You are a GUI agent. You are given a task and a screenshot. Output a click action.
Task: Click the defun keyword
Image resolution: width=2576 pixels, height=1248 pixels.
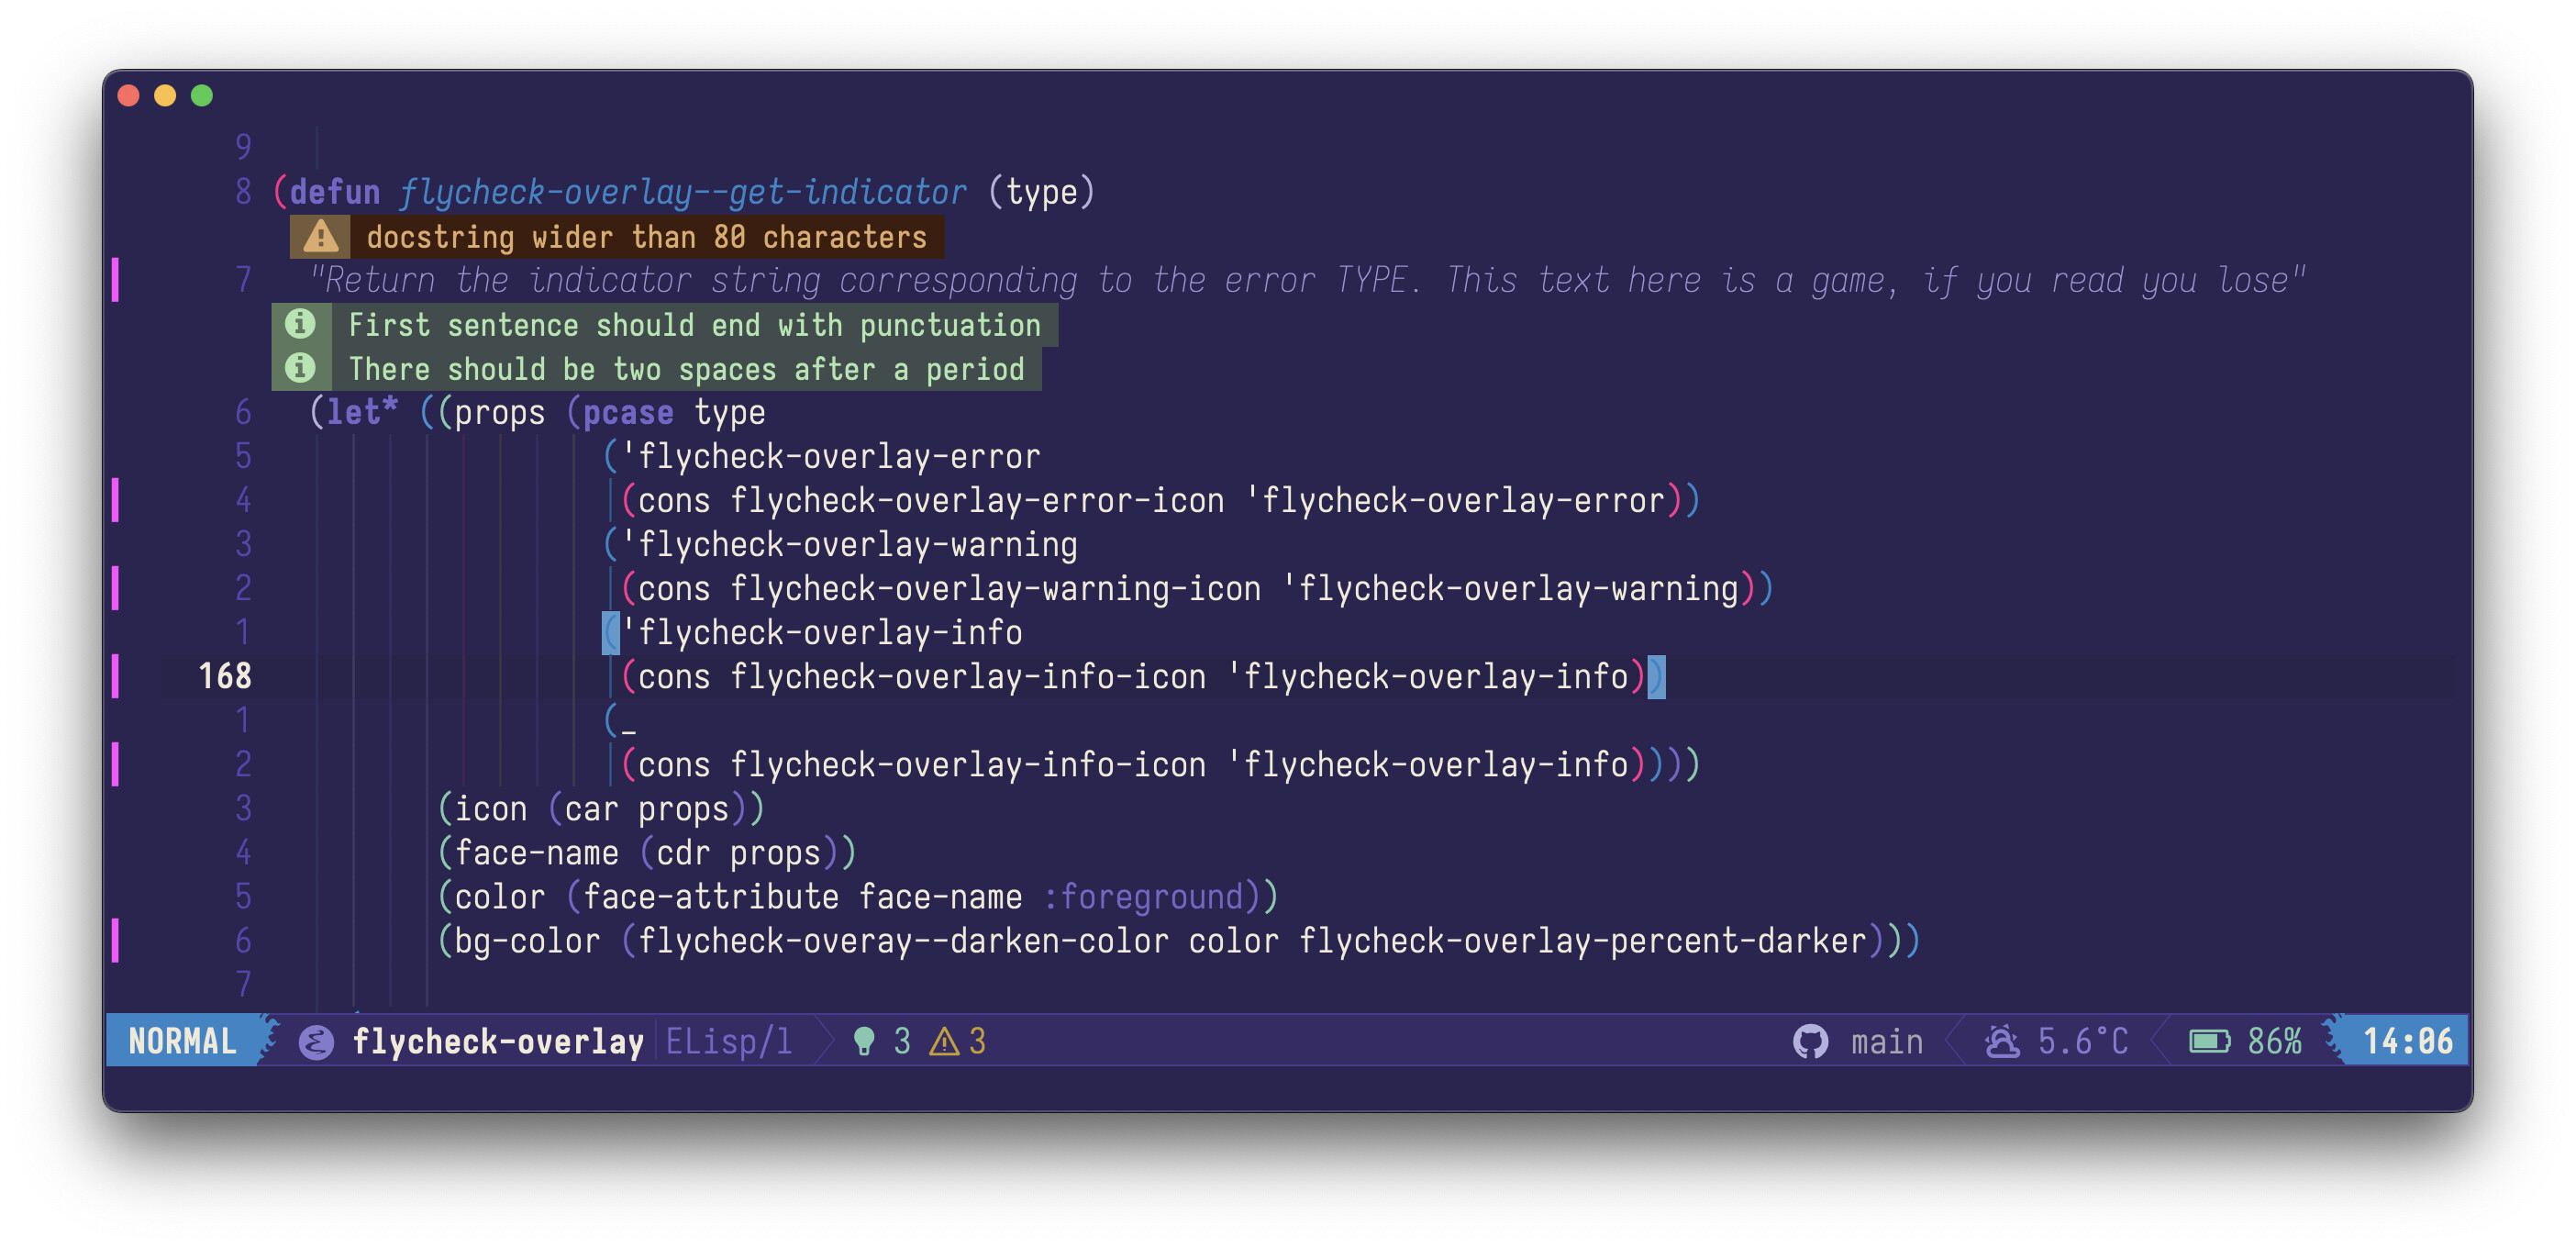pyautogui.click(x=335, y=192)
